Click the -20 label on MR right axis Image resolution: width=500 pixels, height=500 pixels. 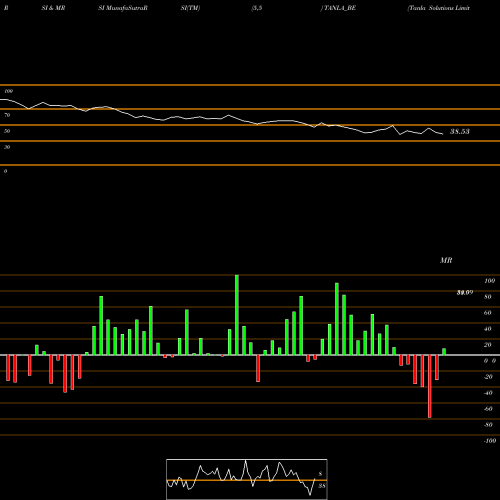tap(488, 377)
